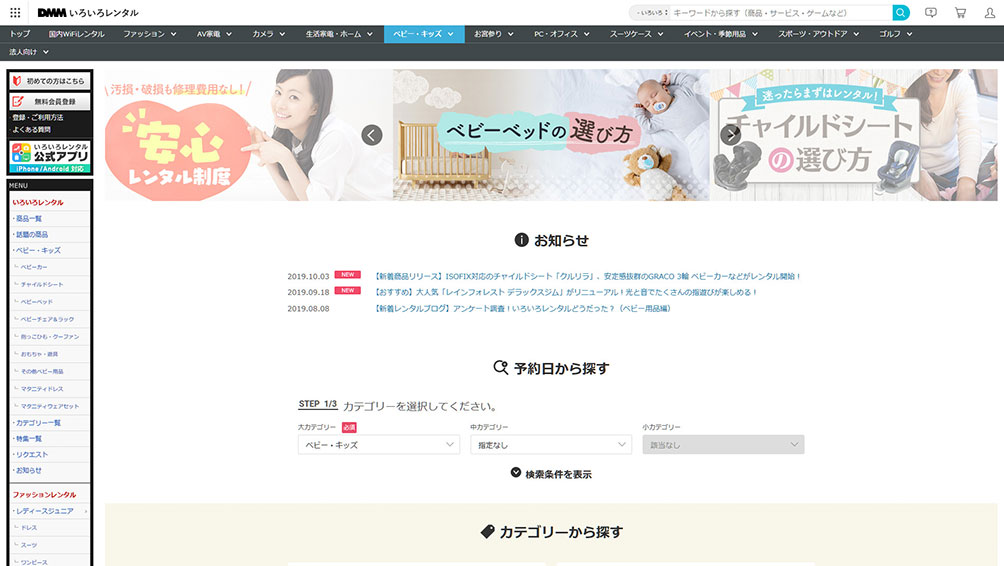Open the スーツケース nav menu
Viewport: 1004px width, 566px height.
point(636,34)
